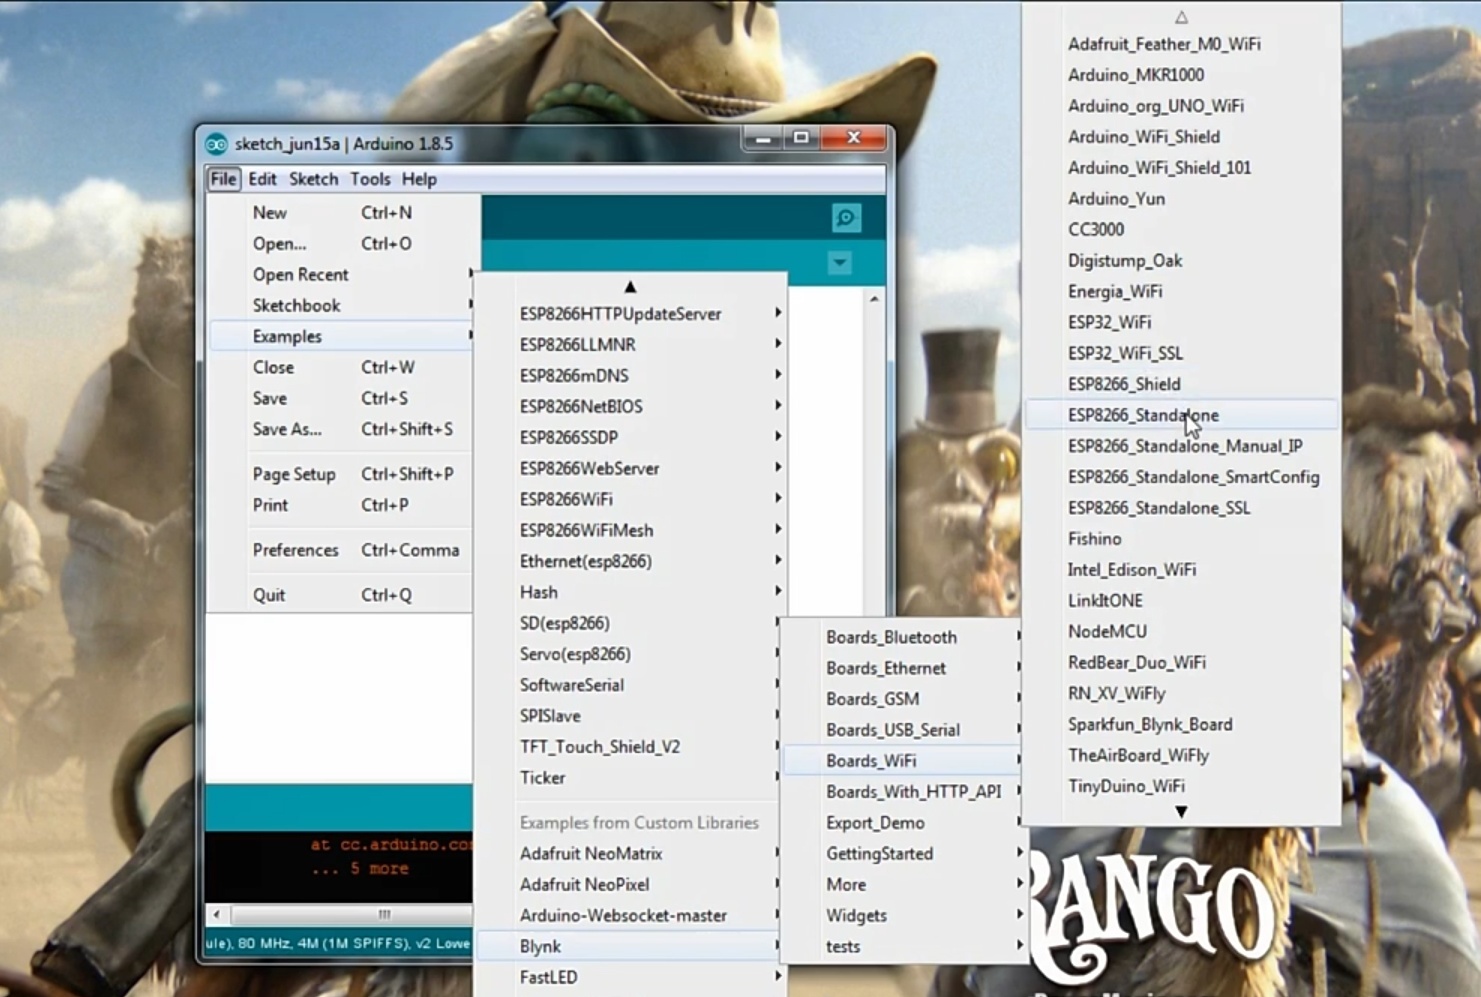Expand ESP8266SSDP examples
The image size is (1481, 997).
631,437
